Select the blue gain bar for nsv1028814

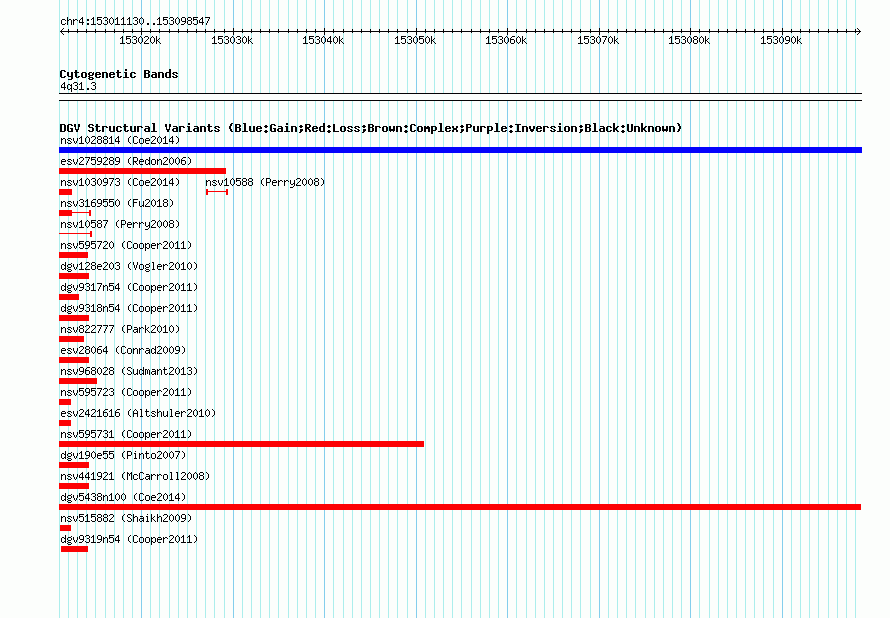460,150
